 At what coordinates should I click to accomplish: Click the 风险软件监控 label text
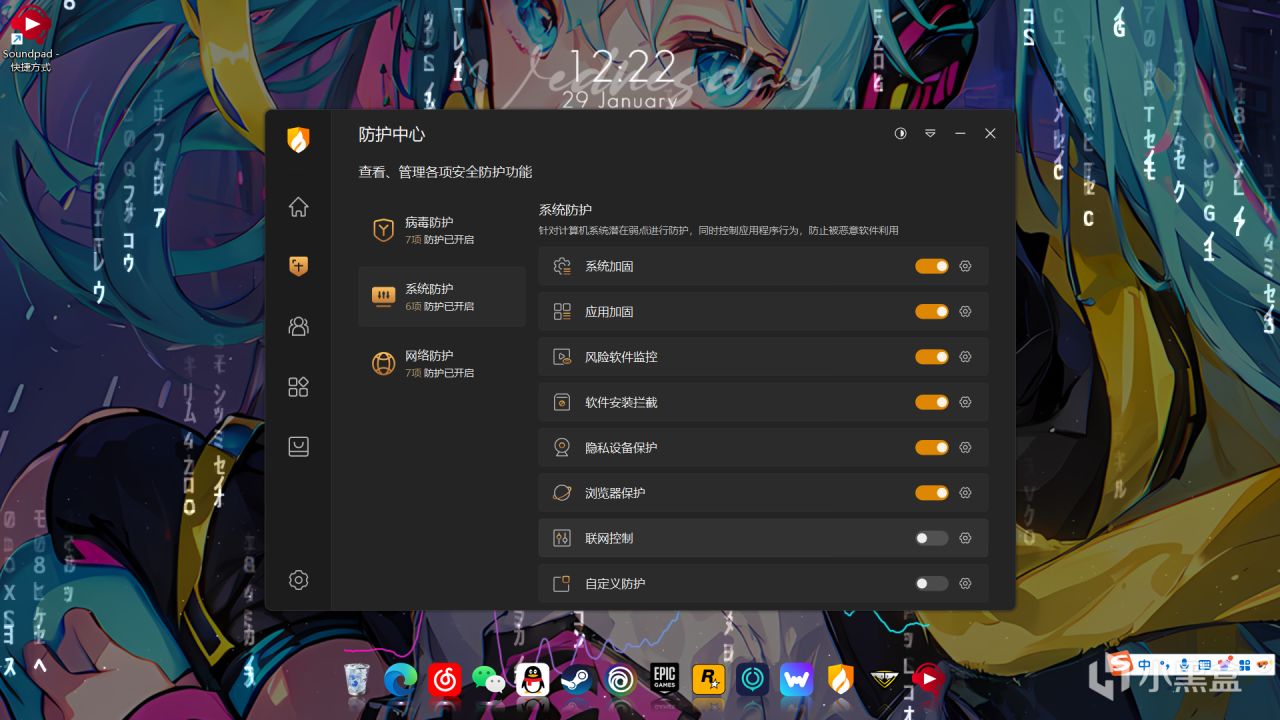point(621,357)
